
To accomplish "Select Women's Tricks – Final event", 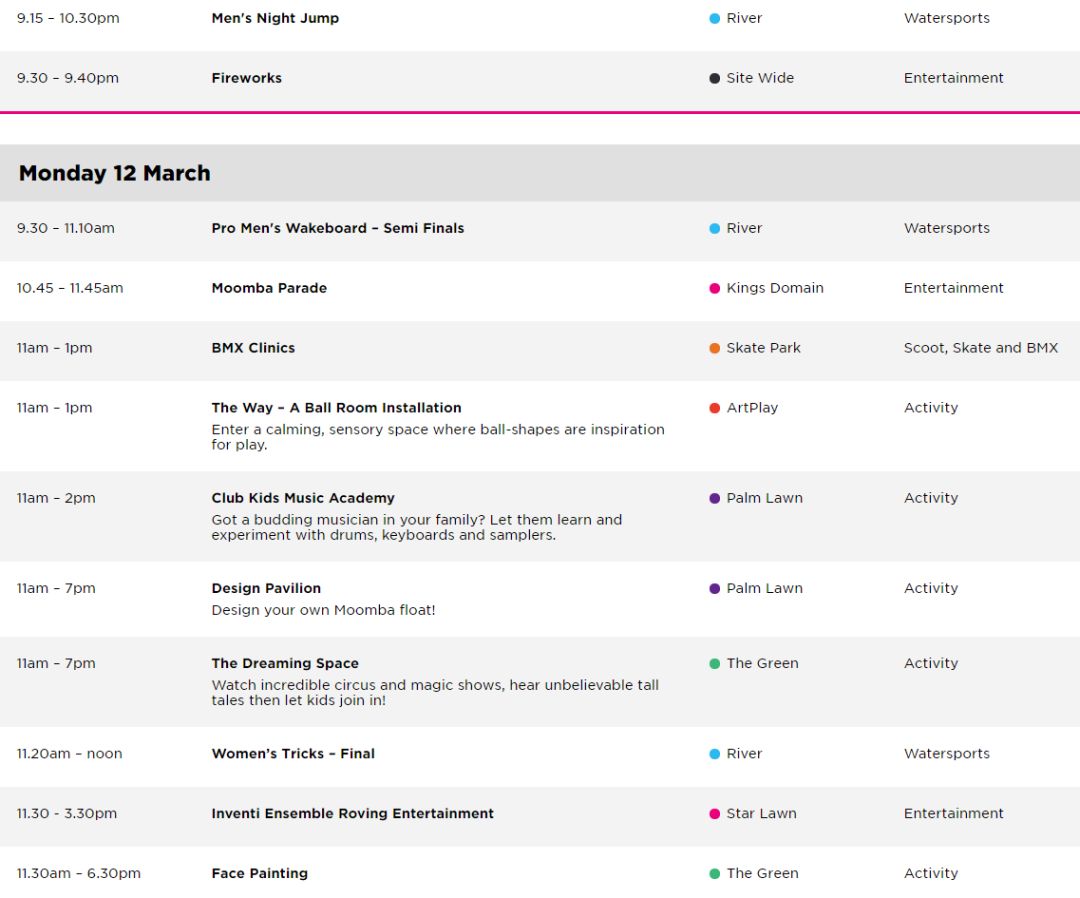I will coord(293,753).
